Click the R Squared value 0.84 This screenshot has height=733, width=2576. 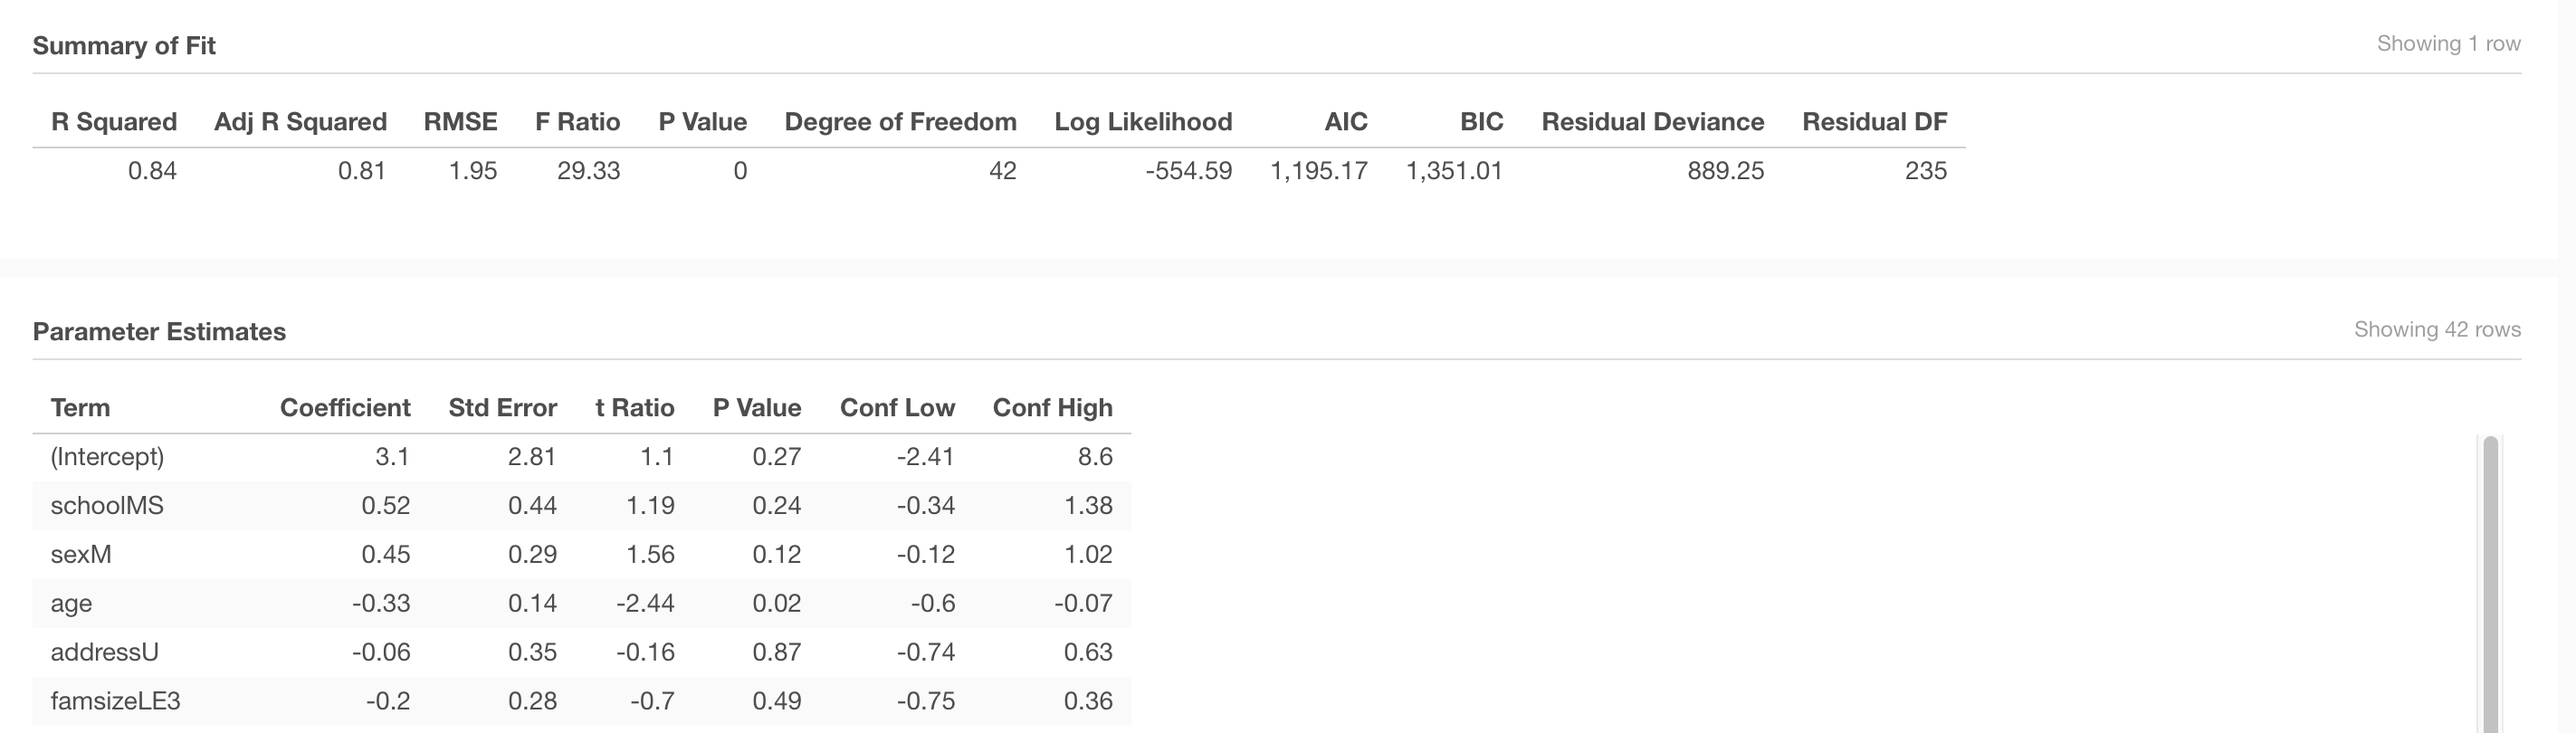click(152, 171)
